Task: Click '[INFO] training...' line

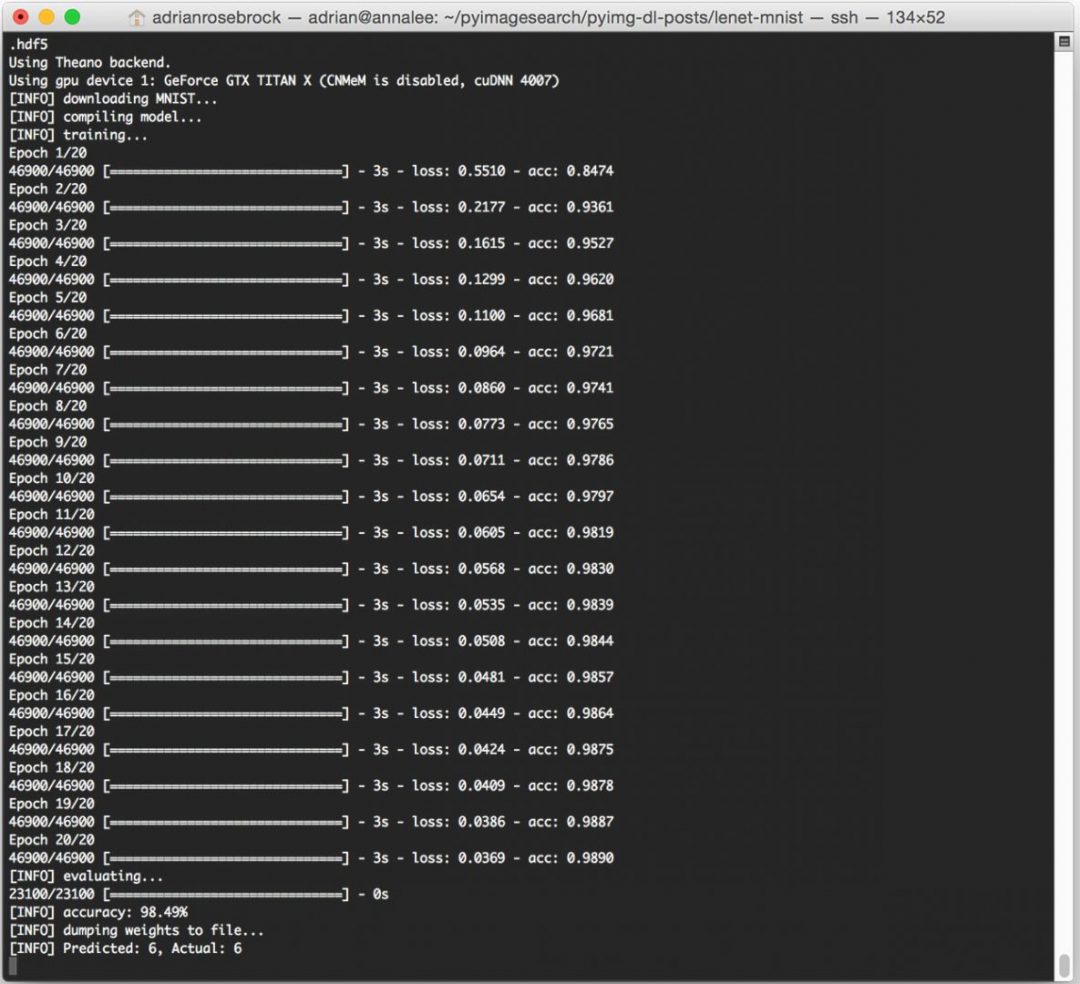Action: pos(78,135)
